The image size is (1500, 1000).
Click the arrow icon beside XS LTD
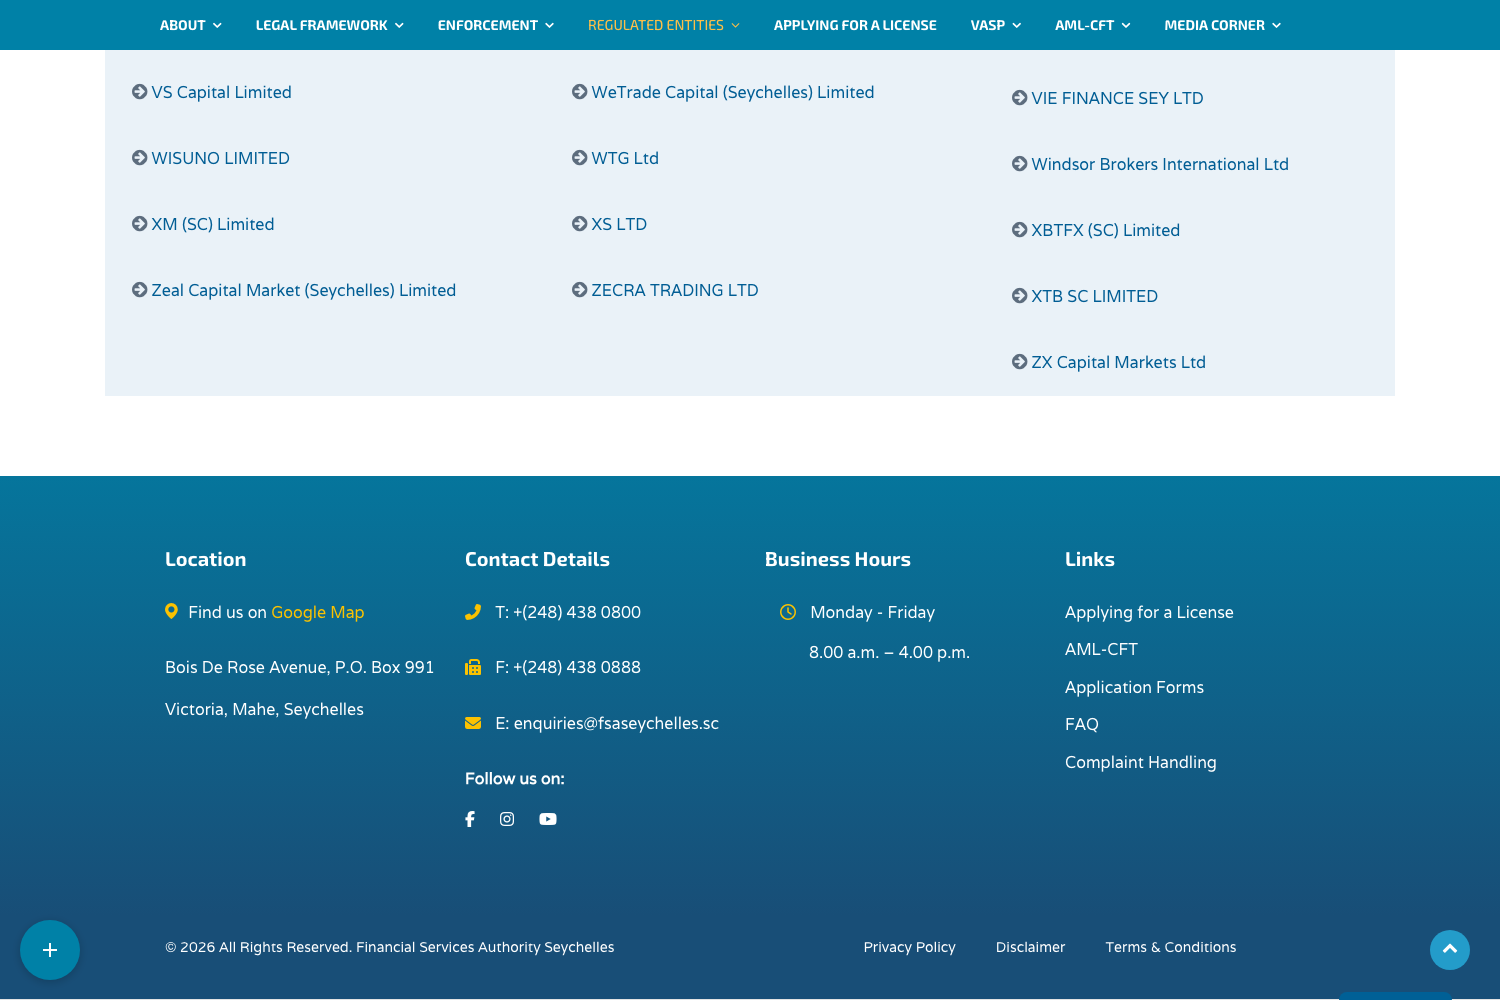pos(580,224)
